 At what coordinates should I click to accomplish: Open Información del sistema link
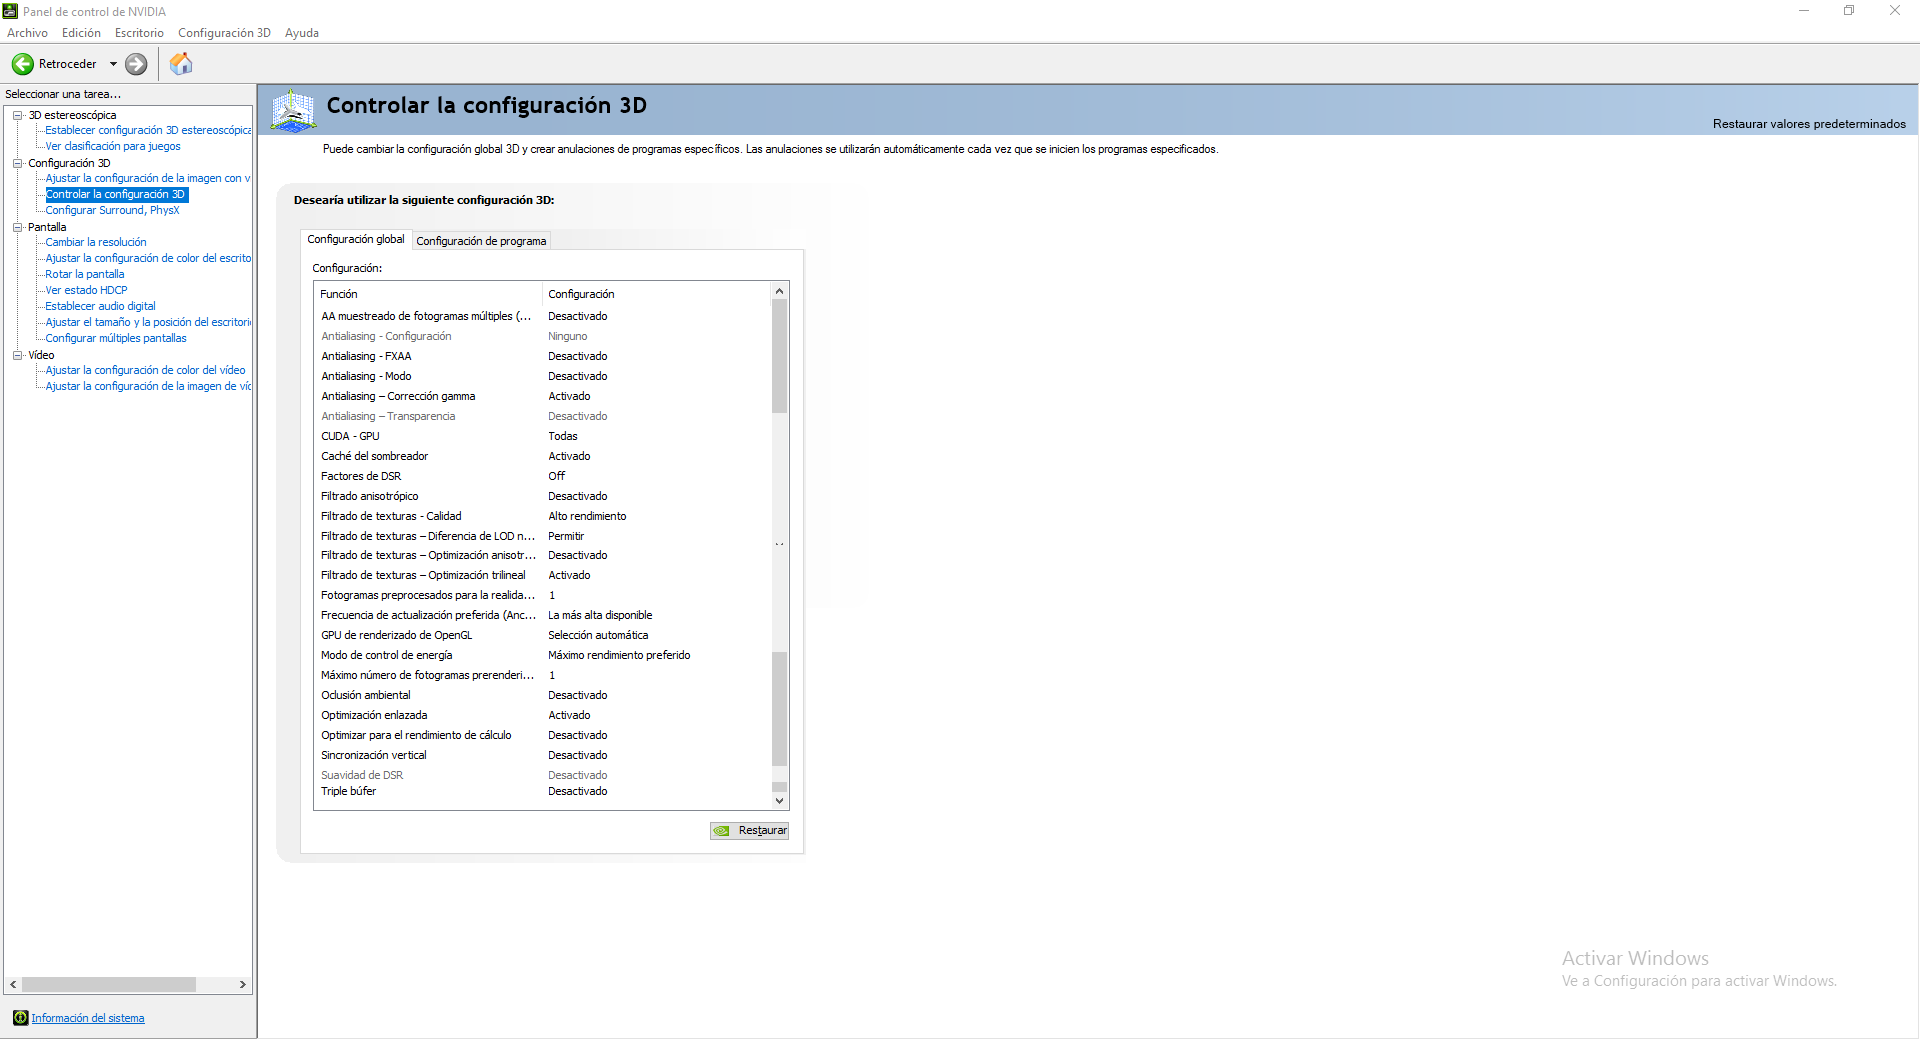[x=88, y=1018]
